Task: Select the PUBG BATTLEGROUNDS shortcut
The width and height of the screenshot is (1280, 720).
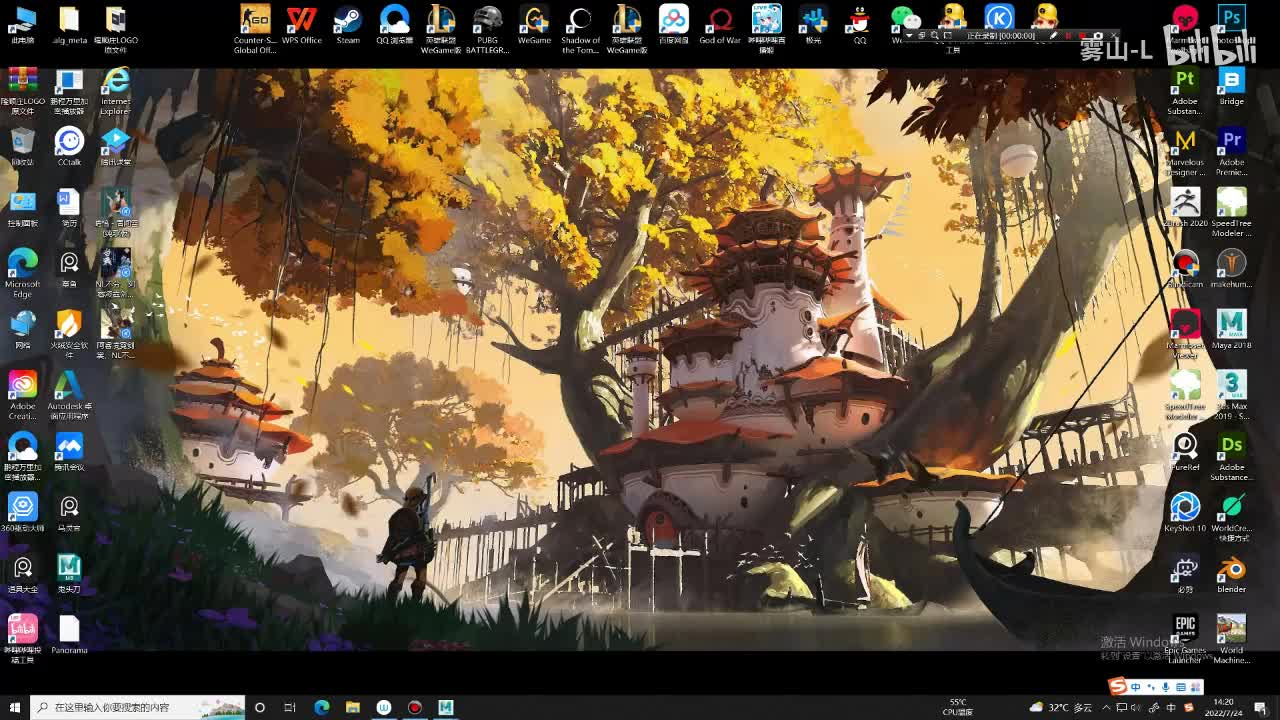Action: tap(487, 19)
